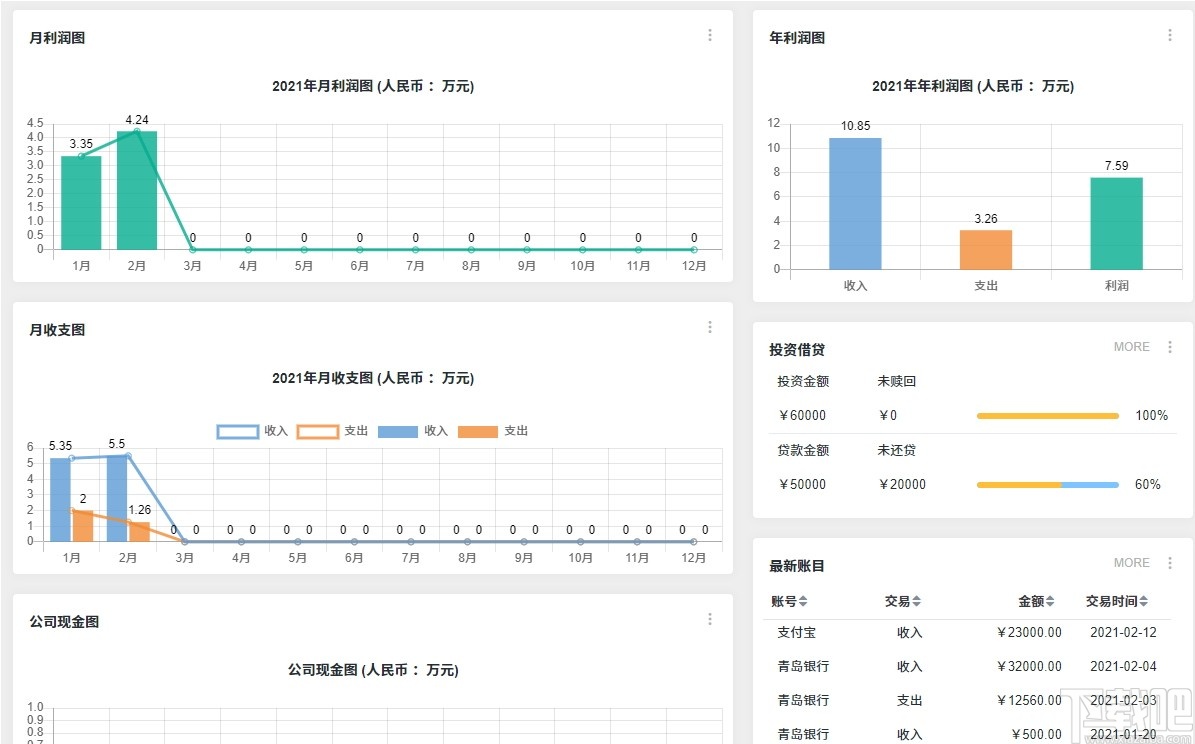
Task: Open MORE in the 投资借贷 panel
Action: click(x=1131, y=347)
